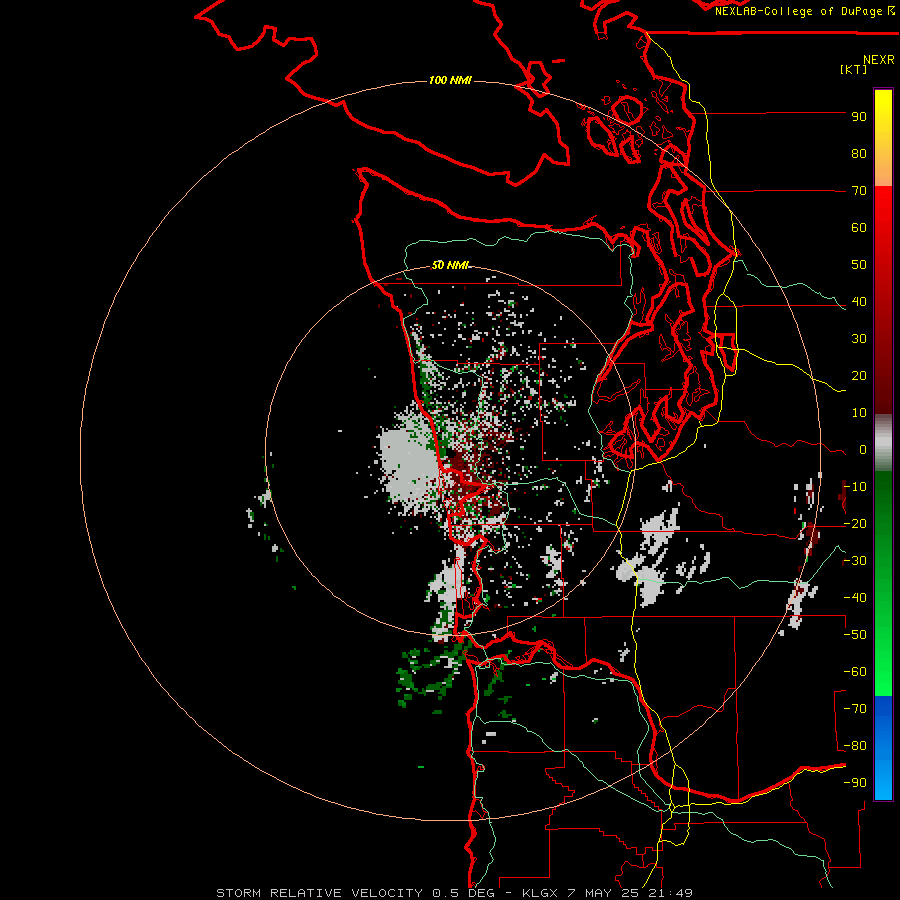Click the 0 knot scale label

(863, 449)
